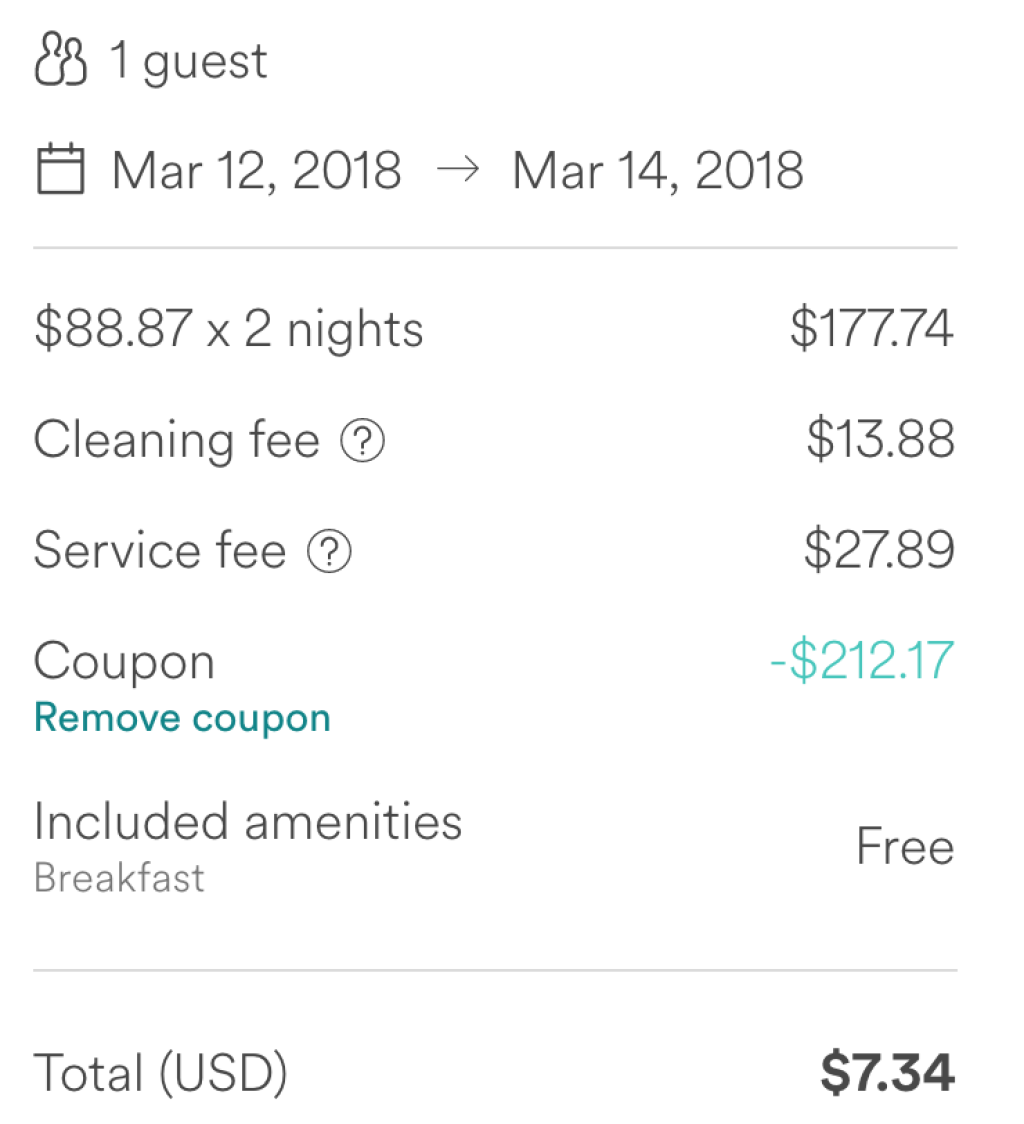Remove the applied coupon
1024x1124 pixels.
(x=182, y=718)
